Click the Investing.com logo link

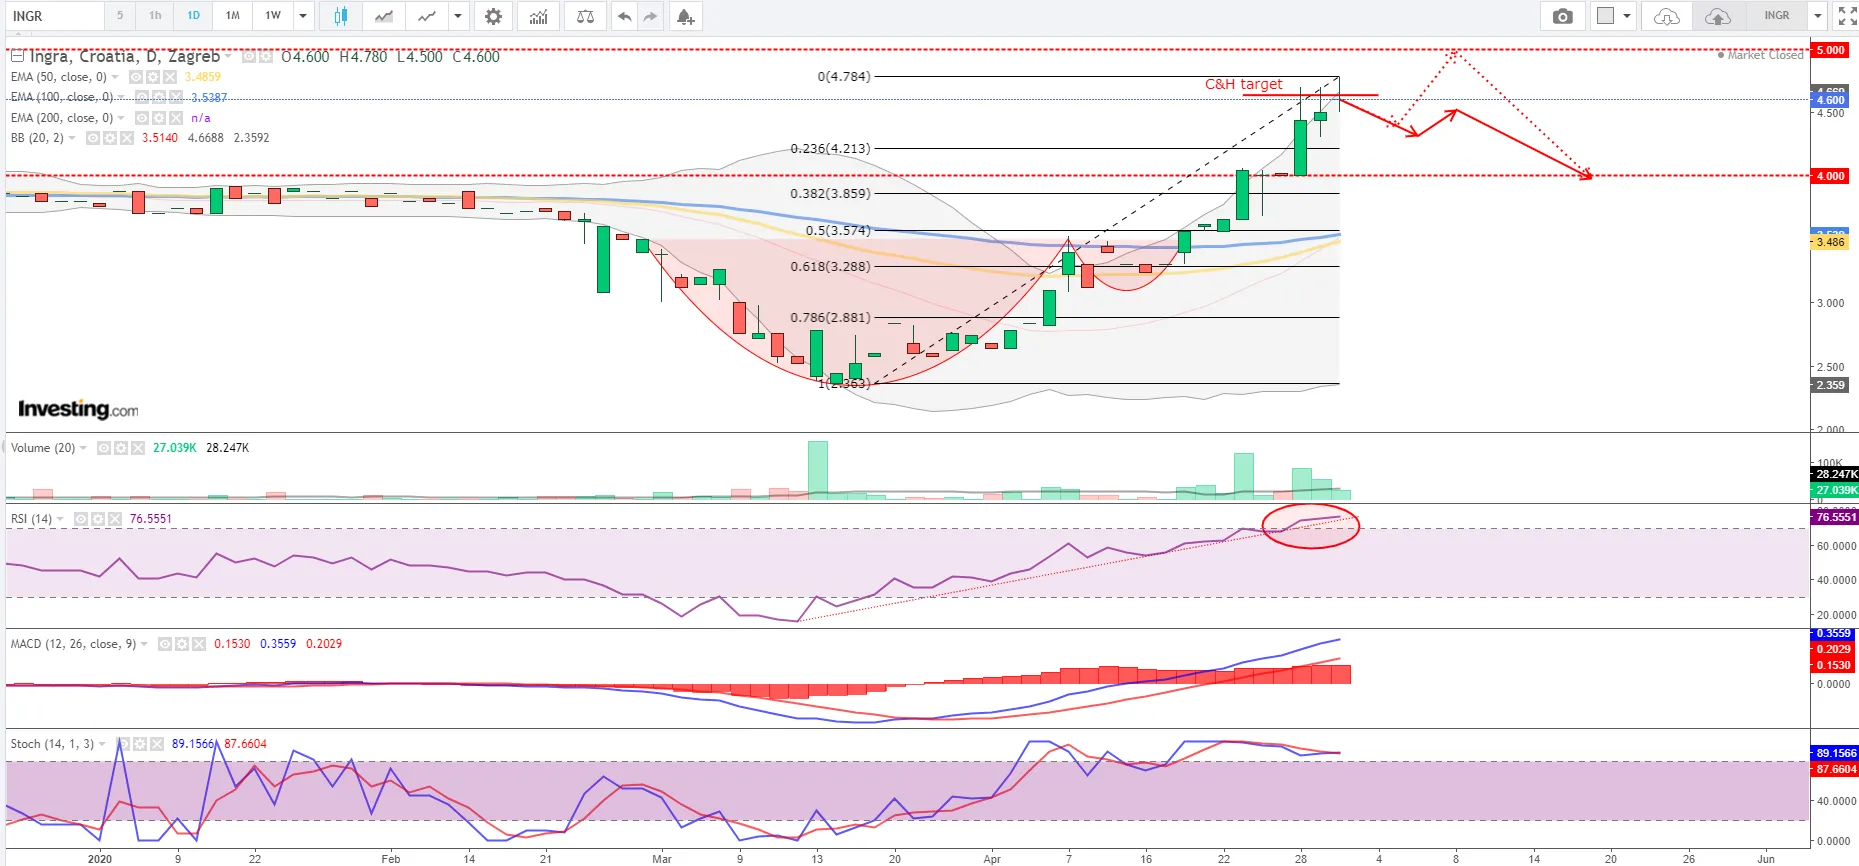coord(78,409)
